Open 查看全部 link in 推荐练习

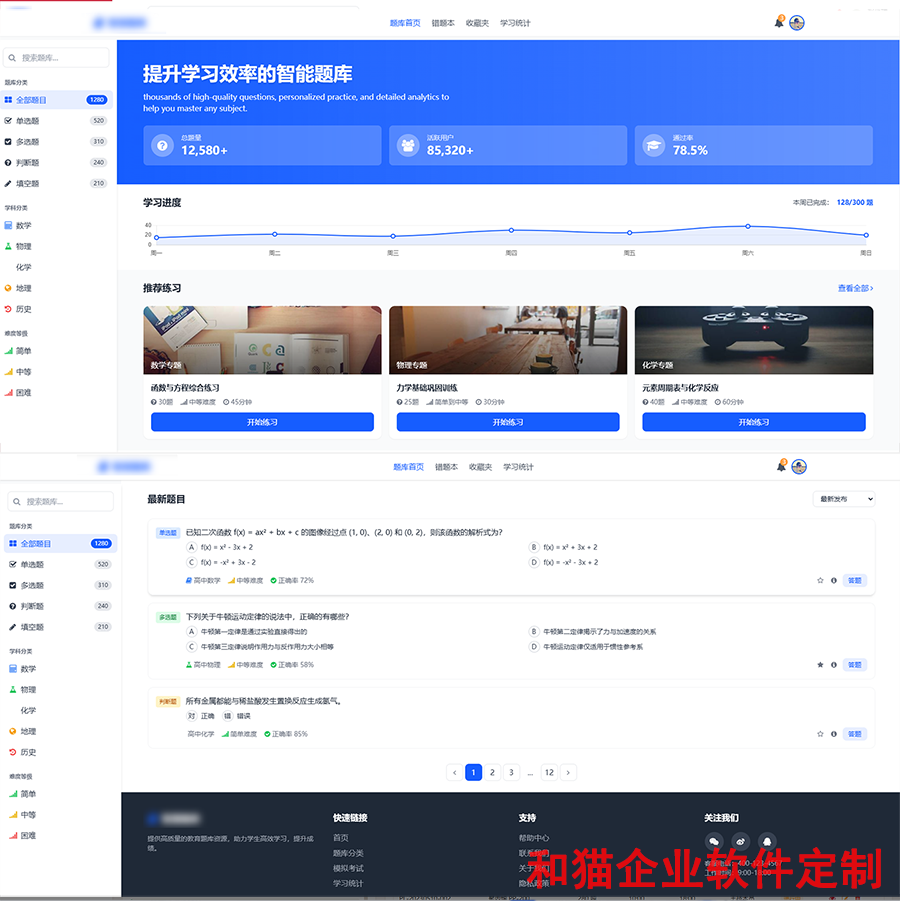click(x=855, y=288)
